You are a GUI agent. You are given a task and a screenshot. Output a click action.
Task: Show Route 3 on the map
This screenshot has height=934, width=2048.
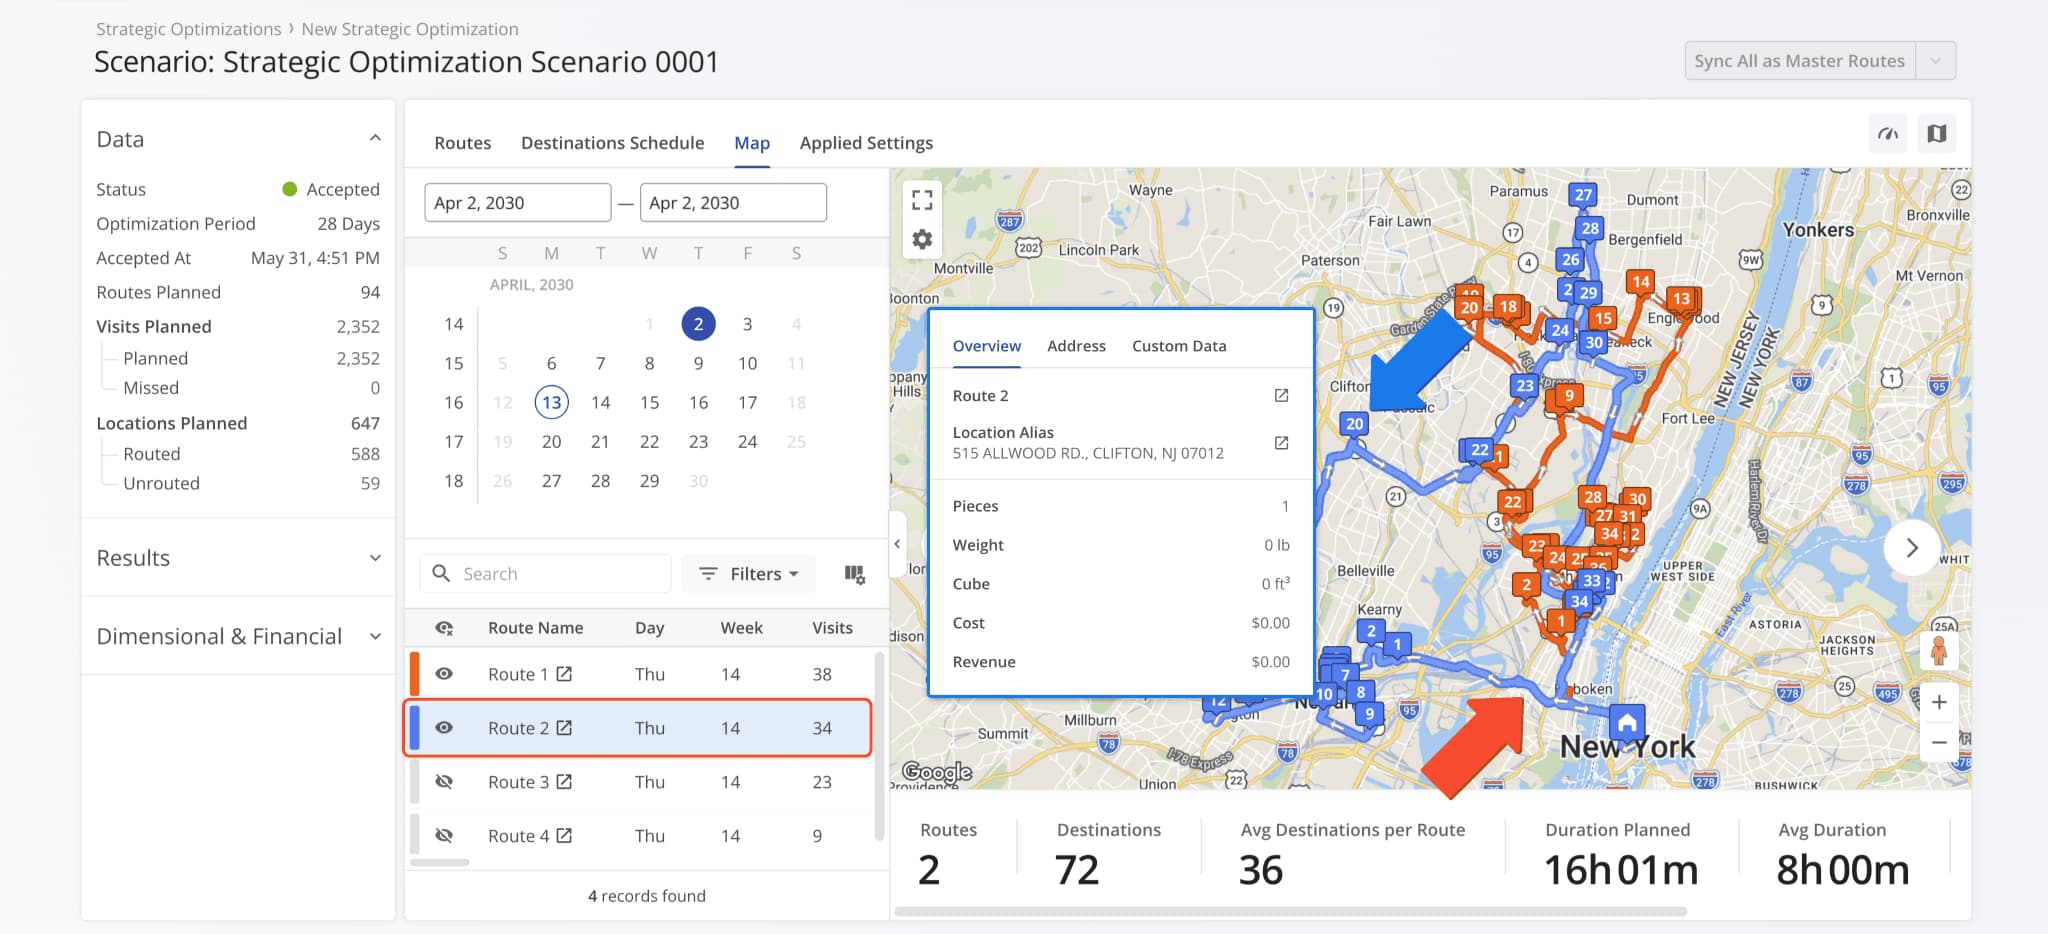[444, 782]
